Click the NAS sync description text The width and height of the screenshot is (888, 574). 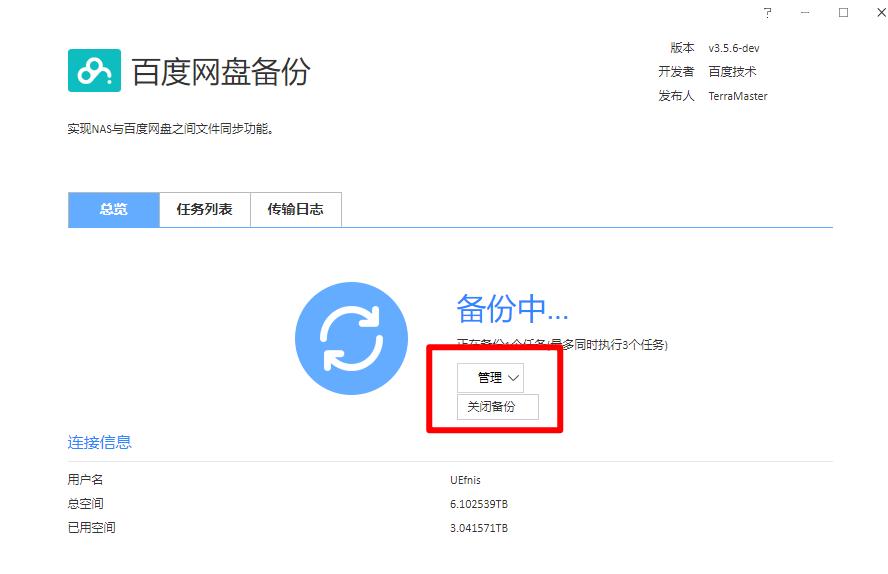pos(170,129)
